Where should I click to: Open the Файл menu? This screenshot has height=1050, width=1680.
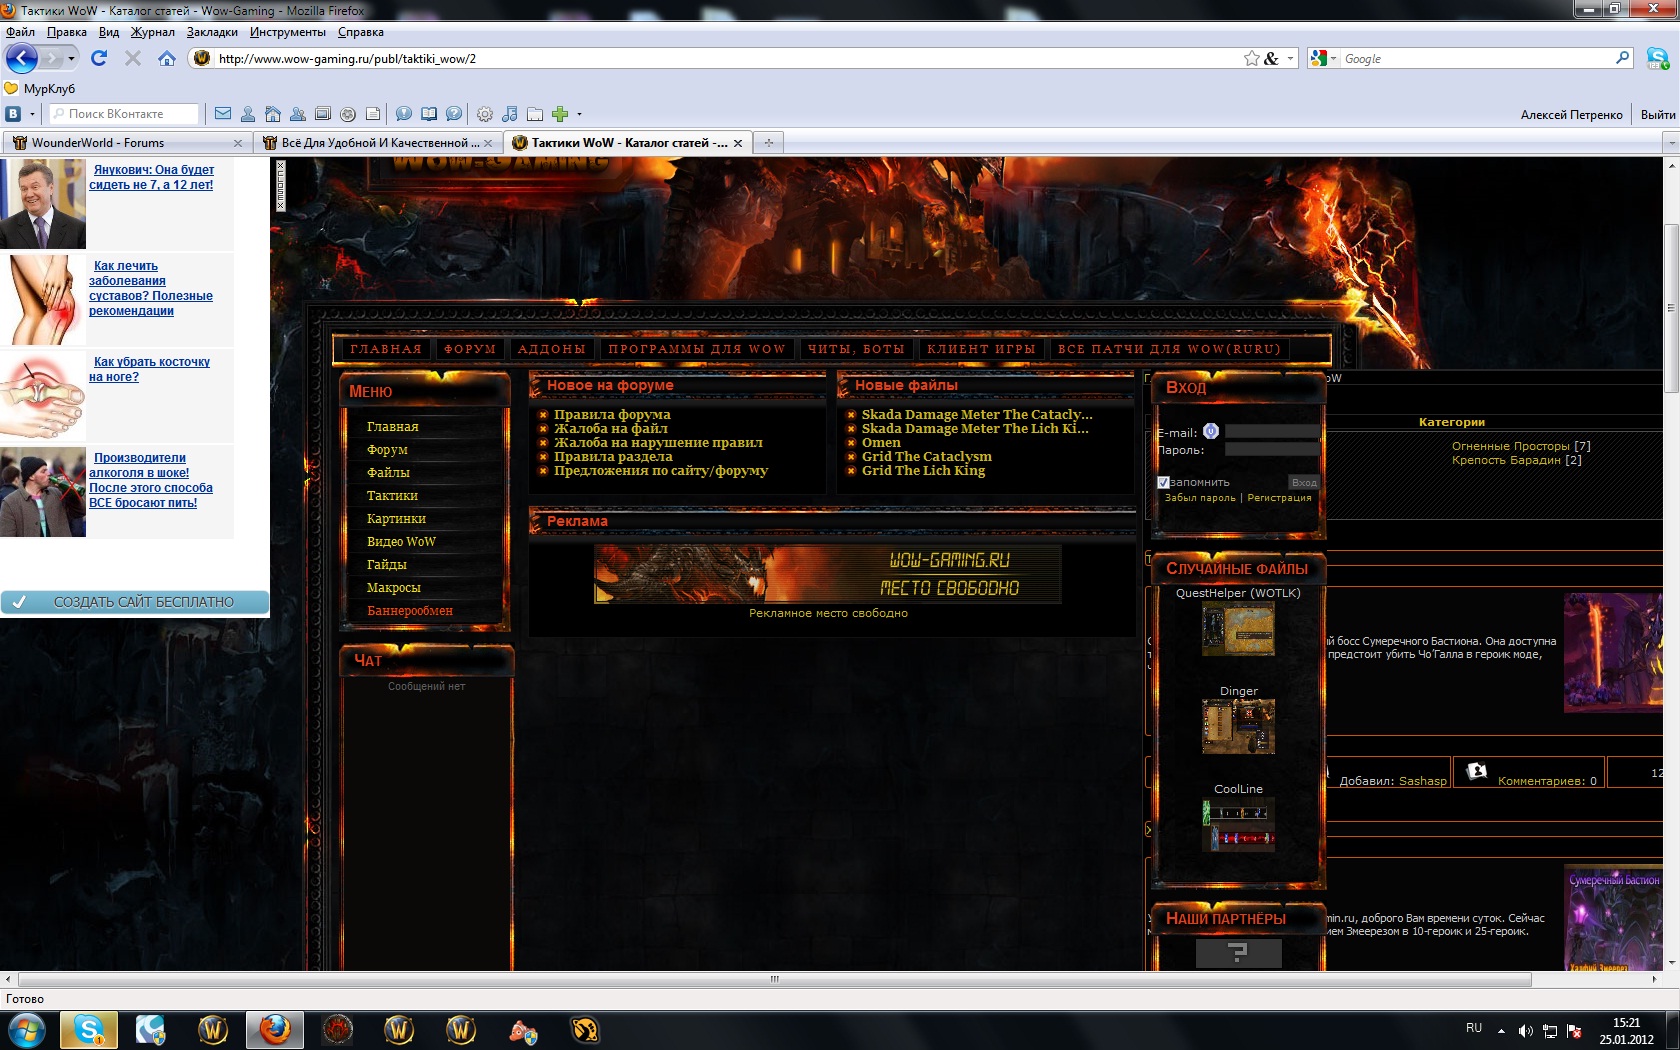(20, 32)
